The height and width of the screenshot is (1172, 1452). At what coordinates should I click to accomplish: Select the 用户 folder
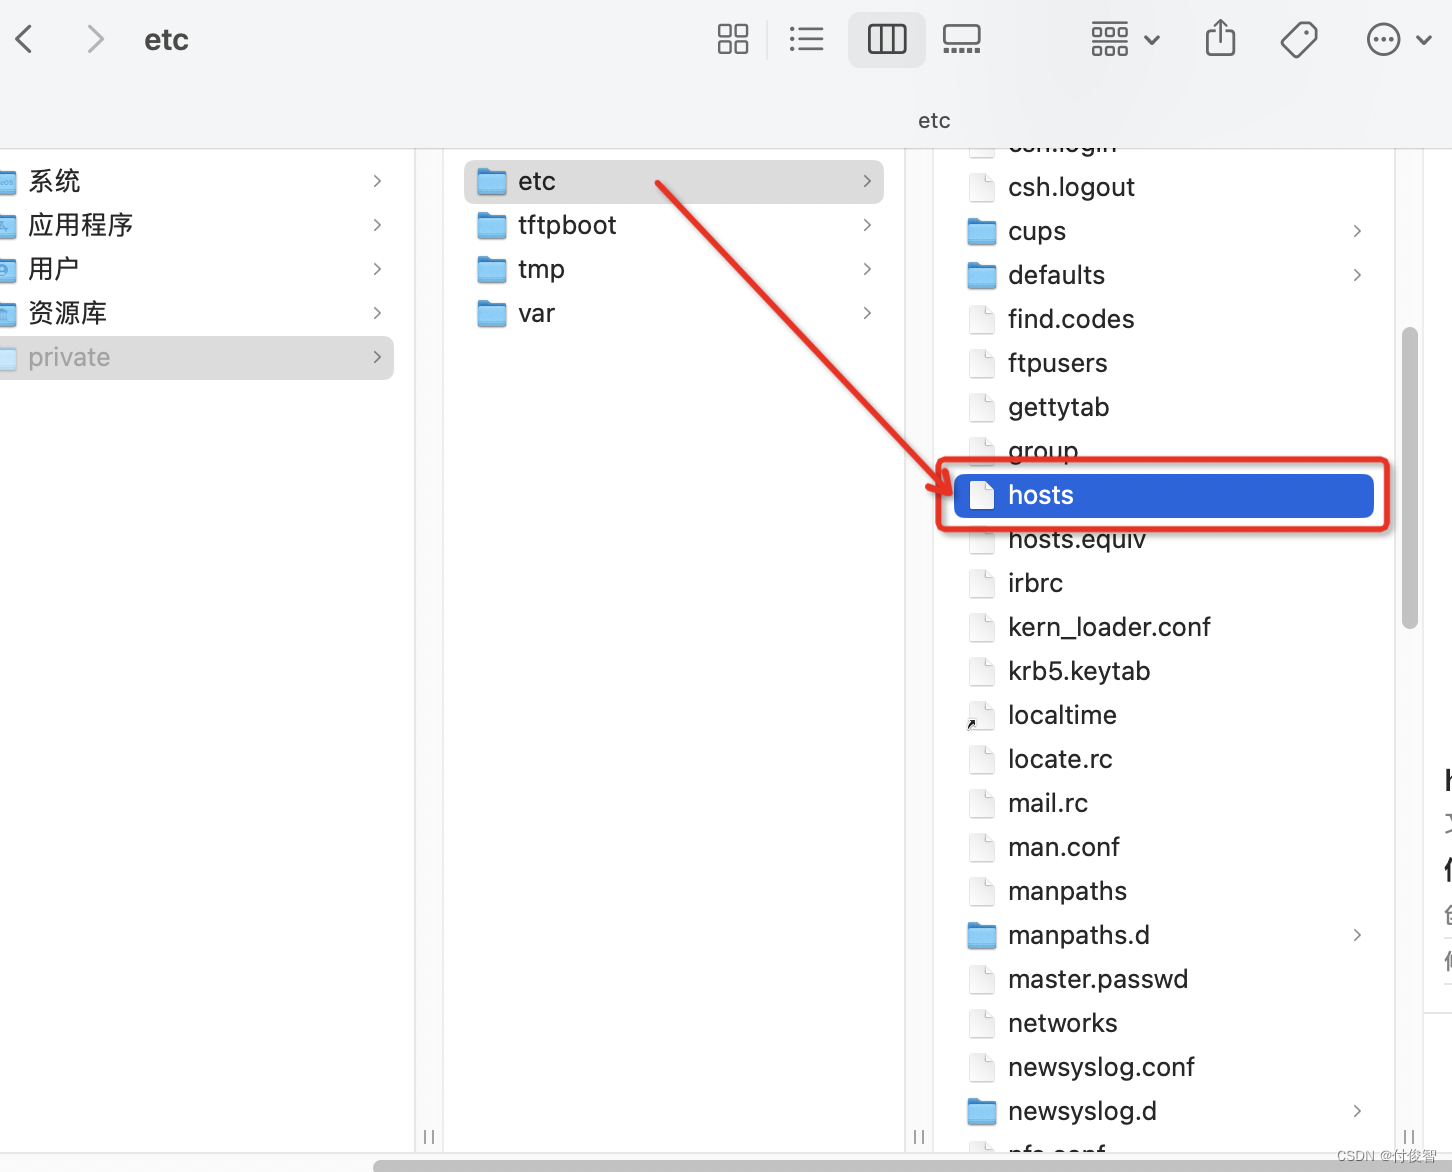click(197, 269)
